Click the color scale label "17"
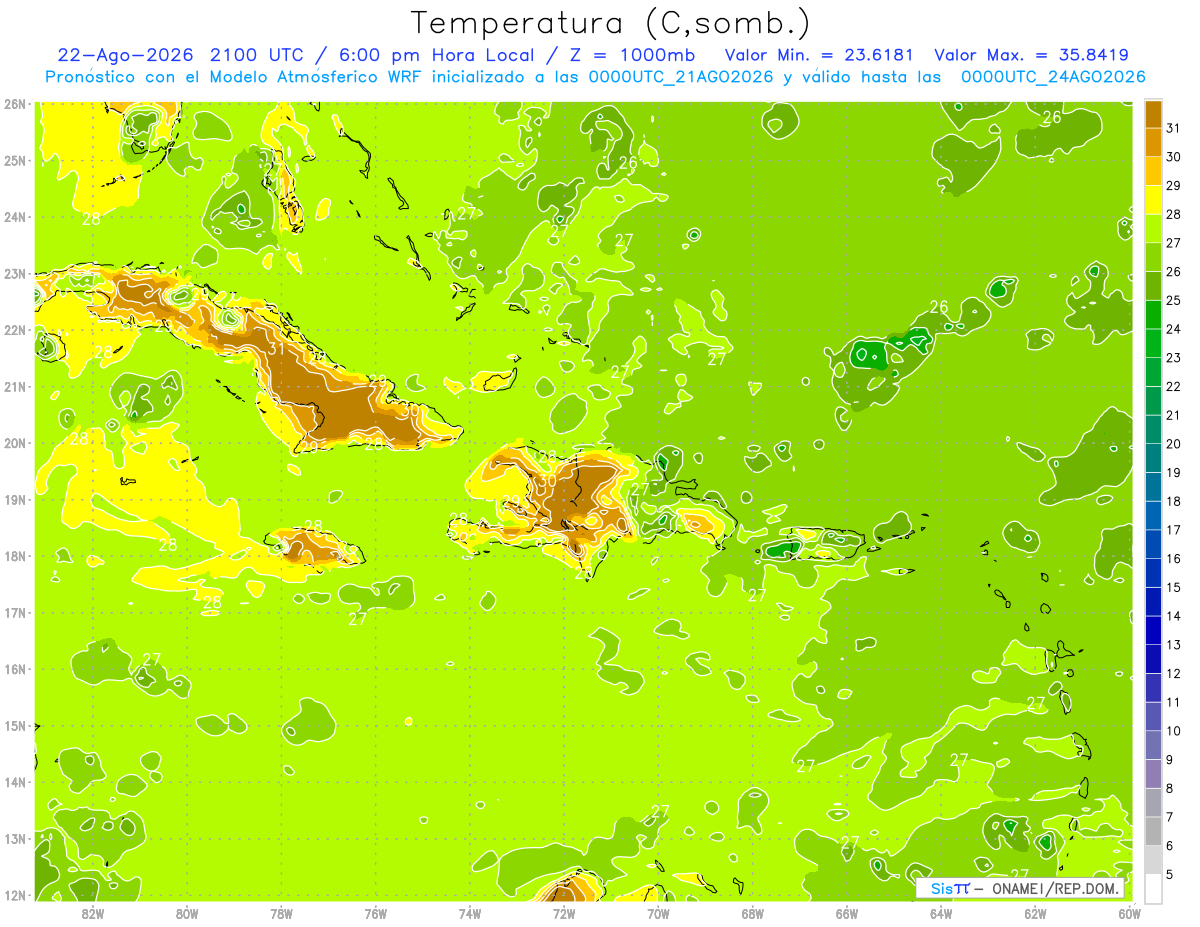The width and height of the screenshot is (1200, 927). click(1173, 530)
